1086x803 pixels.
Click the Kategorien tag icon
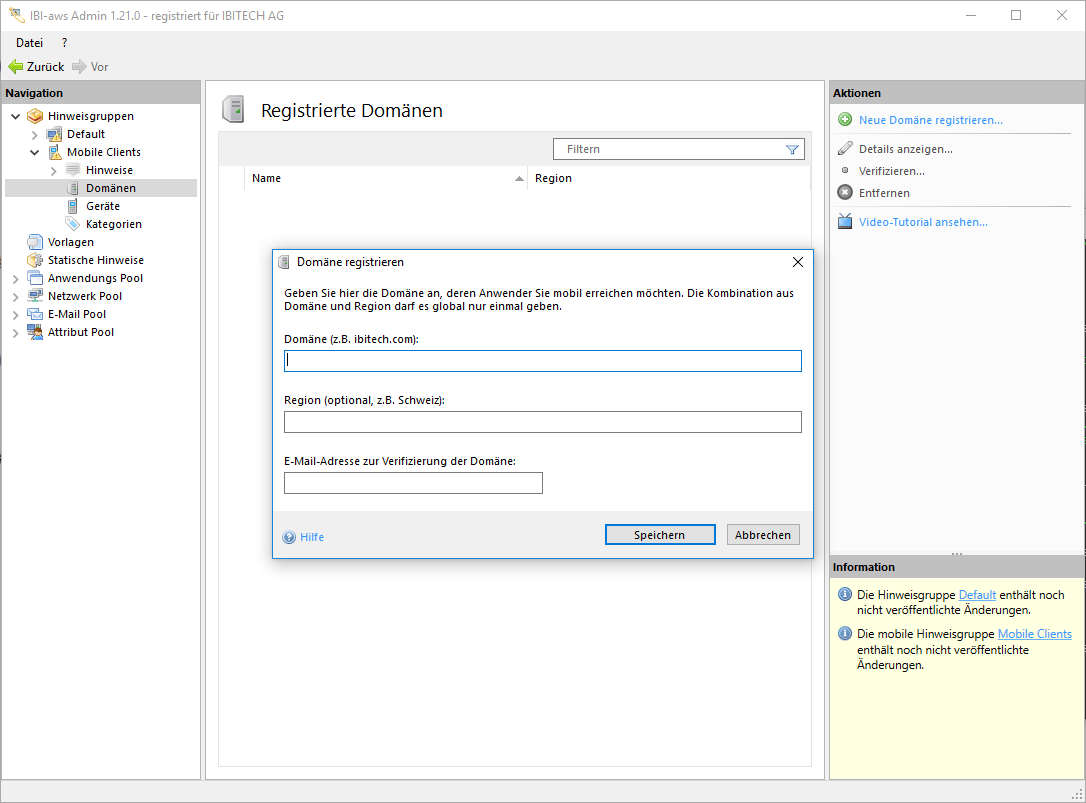pyautogui.click(x=73, y=224)
